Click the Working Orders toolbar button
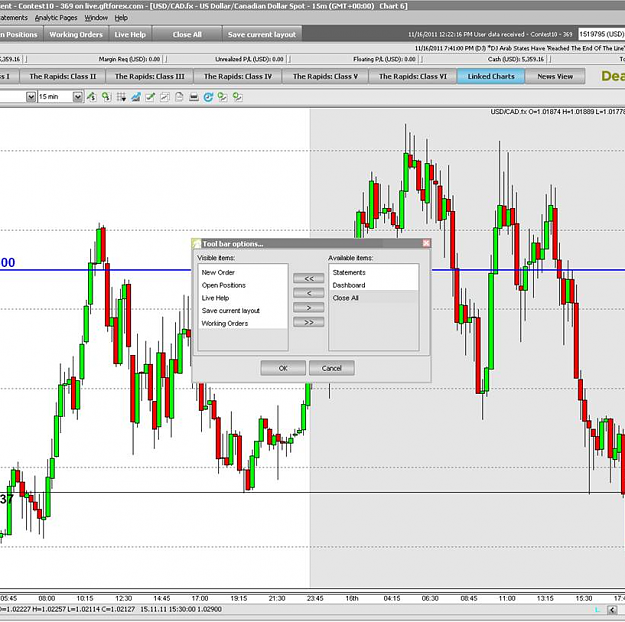Screen dimensions: 625x622 pos(76,35)
